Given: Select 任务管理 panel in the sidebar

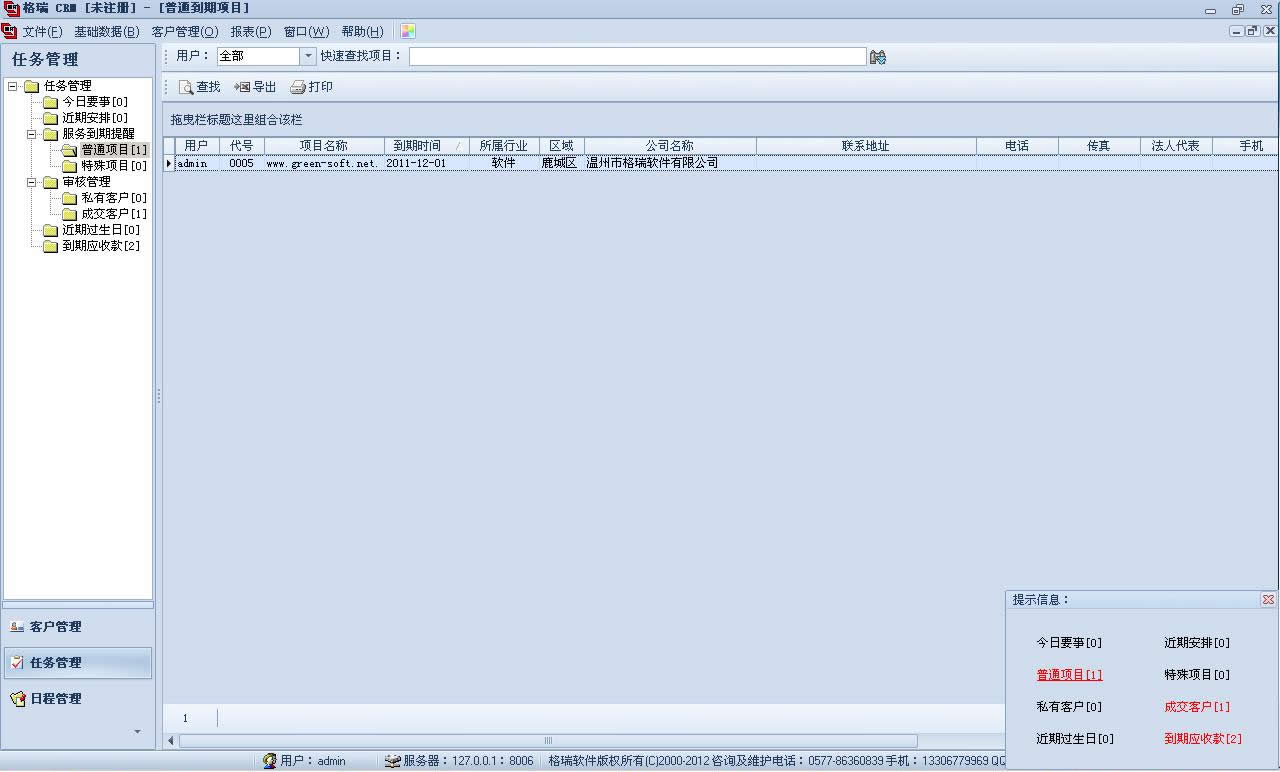Looking at the screenshot, I should [x=56, y=663].
